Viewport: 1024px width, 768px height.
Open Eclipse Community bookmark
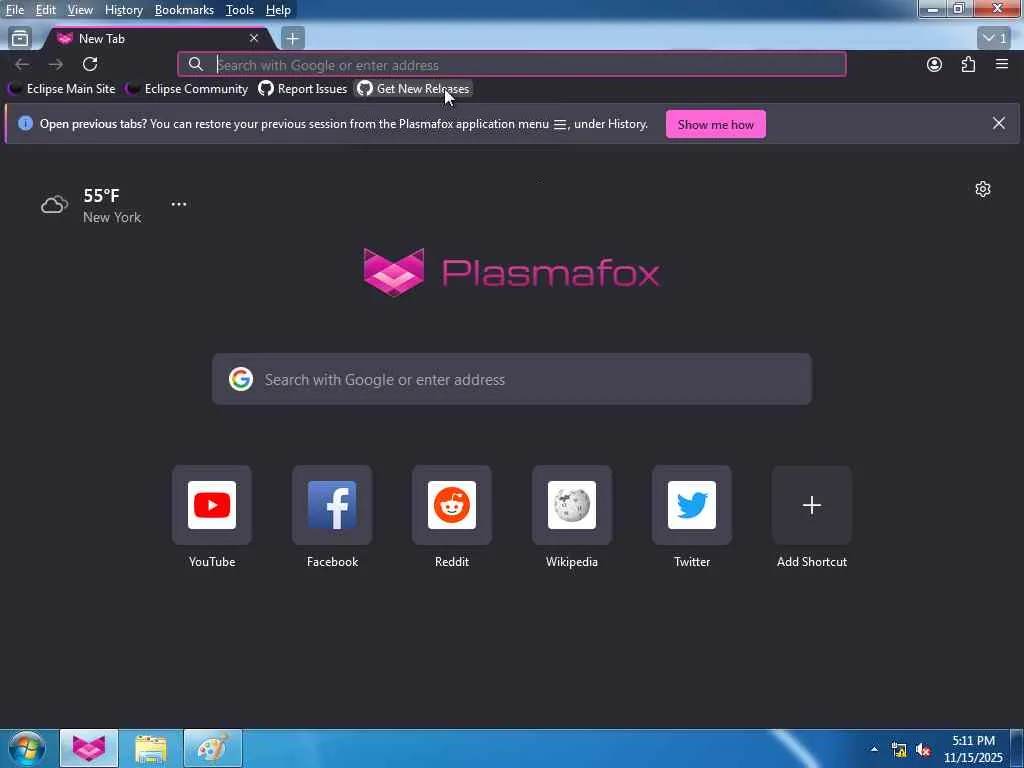click(x=187, y=89)
